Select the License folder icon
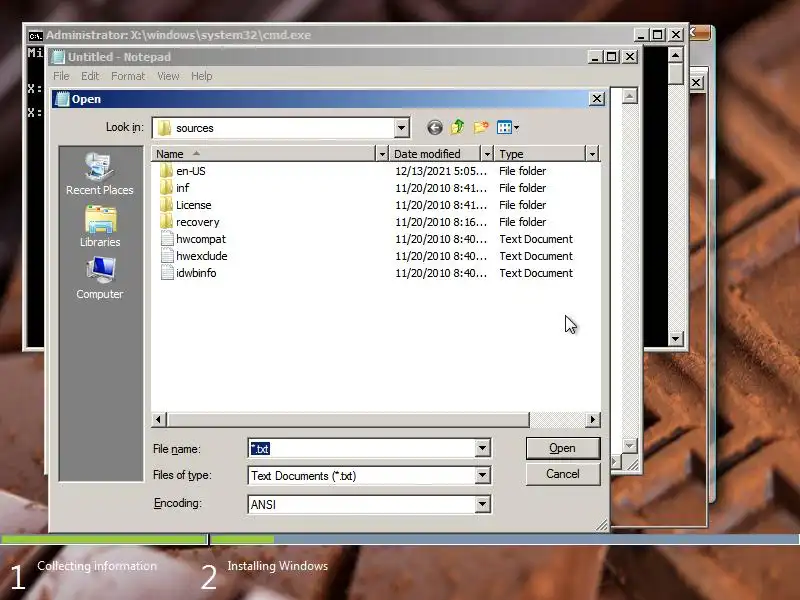Screen dimensions: 800x600 (x=166, y=205)
